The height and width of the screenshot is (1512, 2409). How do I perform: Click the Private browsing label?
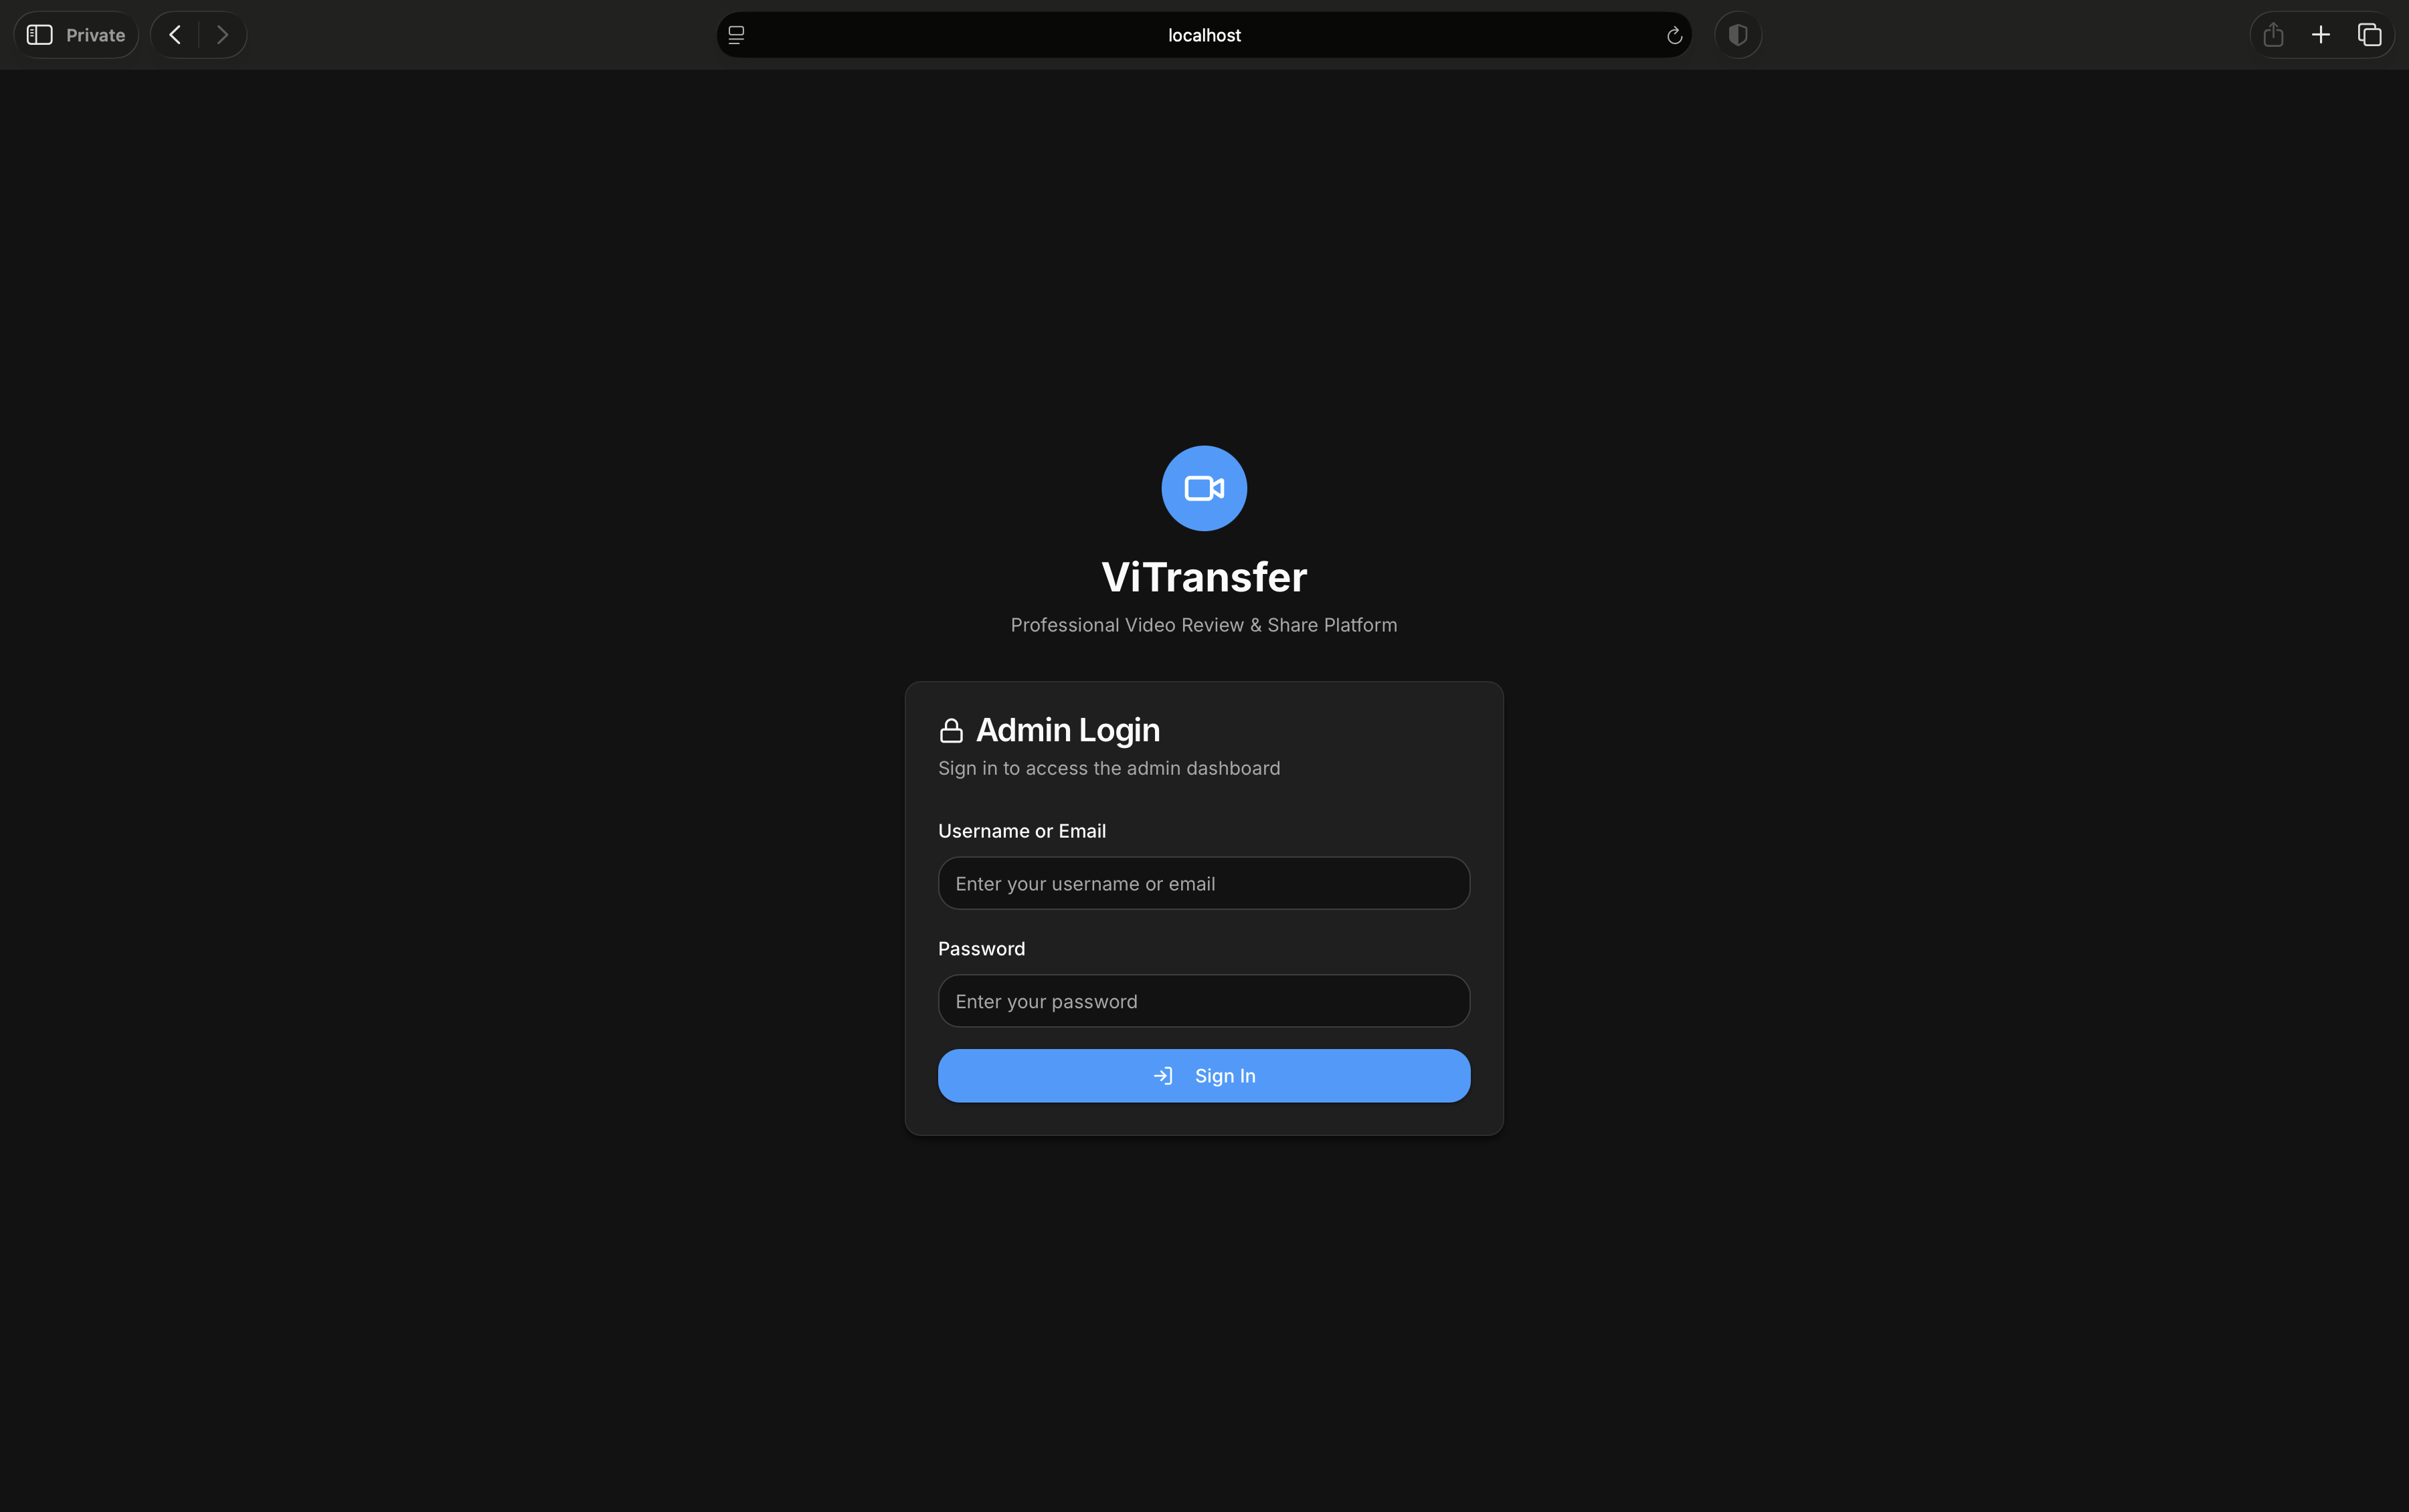click(95, 35)
